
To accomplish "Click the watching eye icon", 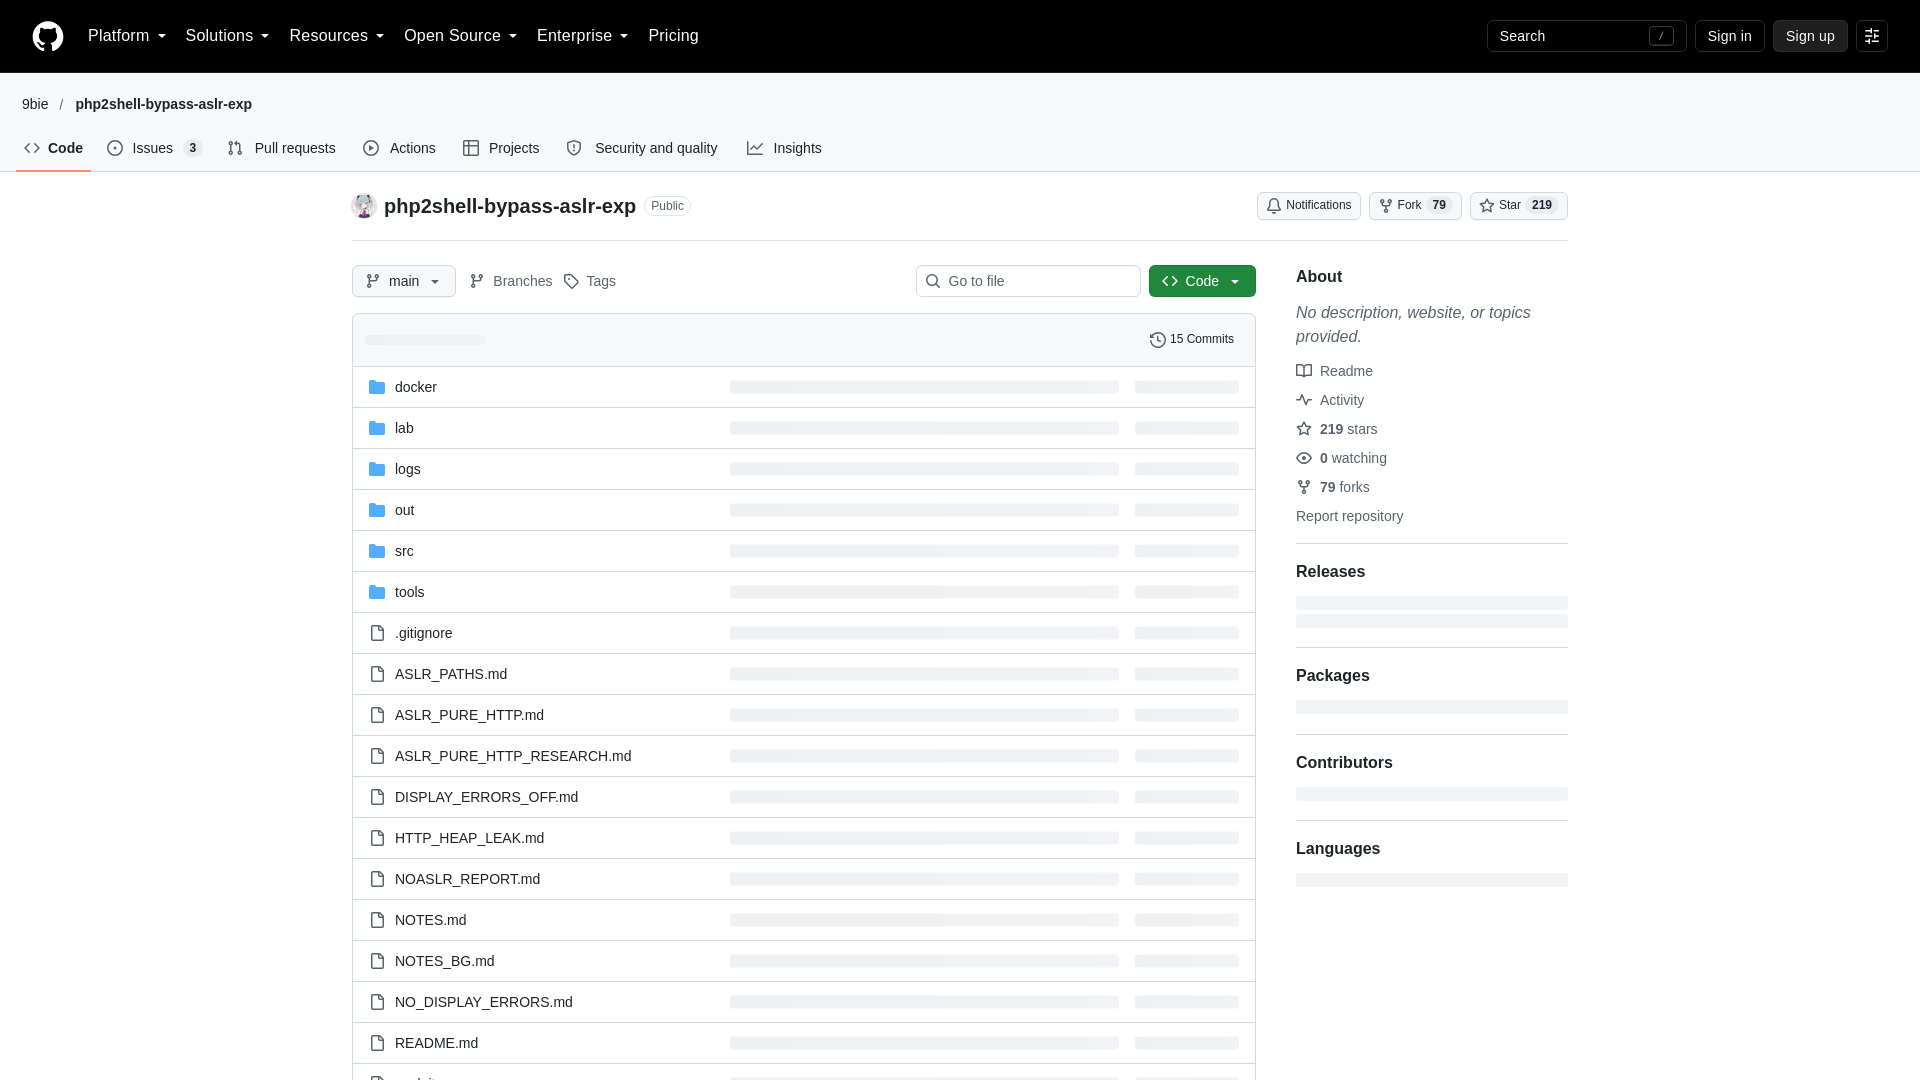I will coord(1304,458).
